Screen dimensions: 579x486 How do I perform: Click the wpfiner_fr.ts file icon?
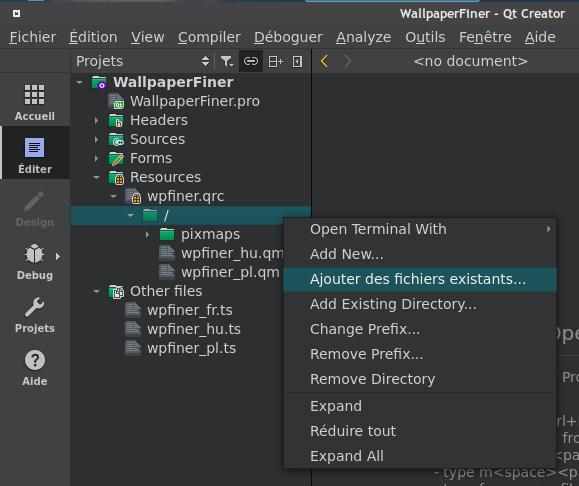click(133, 310)
